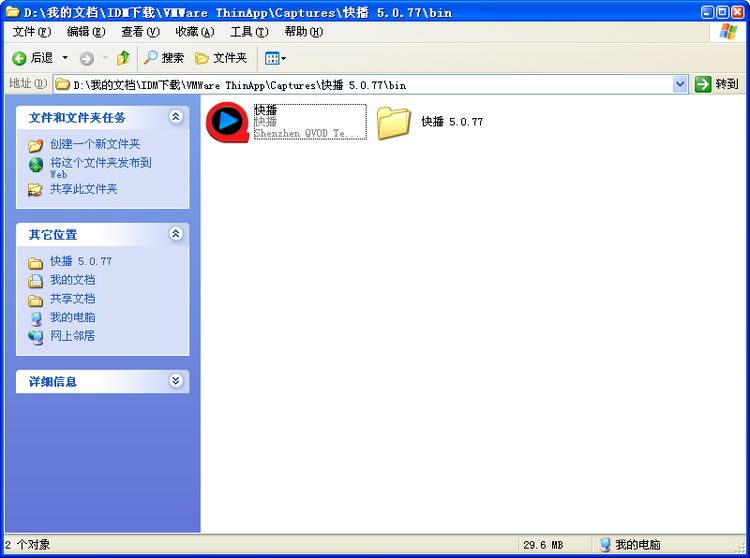Open the Back button history dropdown arrow

(66, 58)
